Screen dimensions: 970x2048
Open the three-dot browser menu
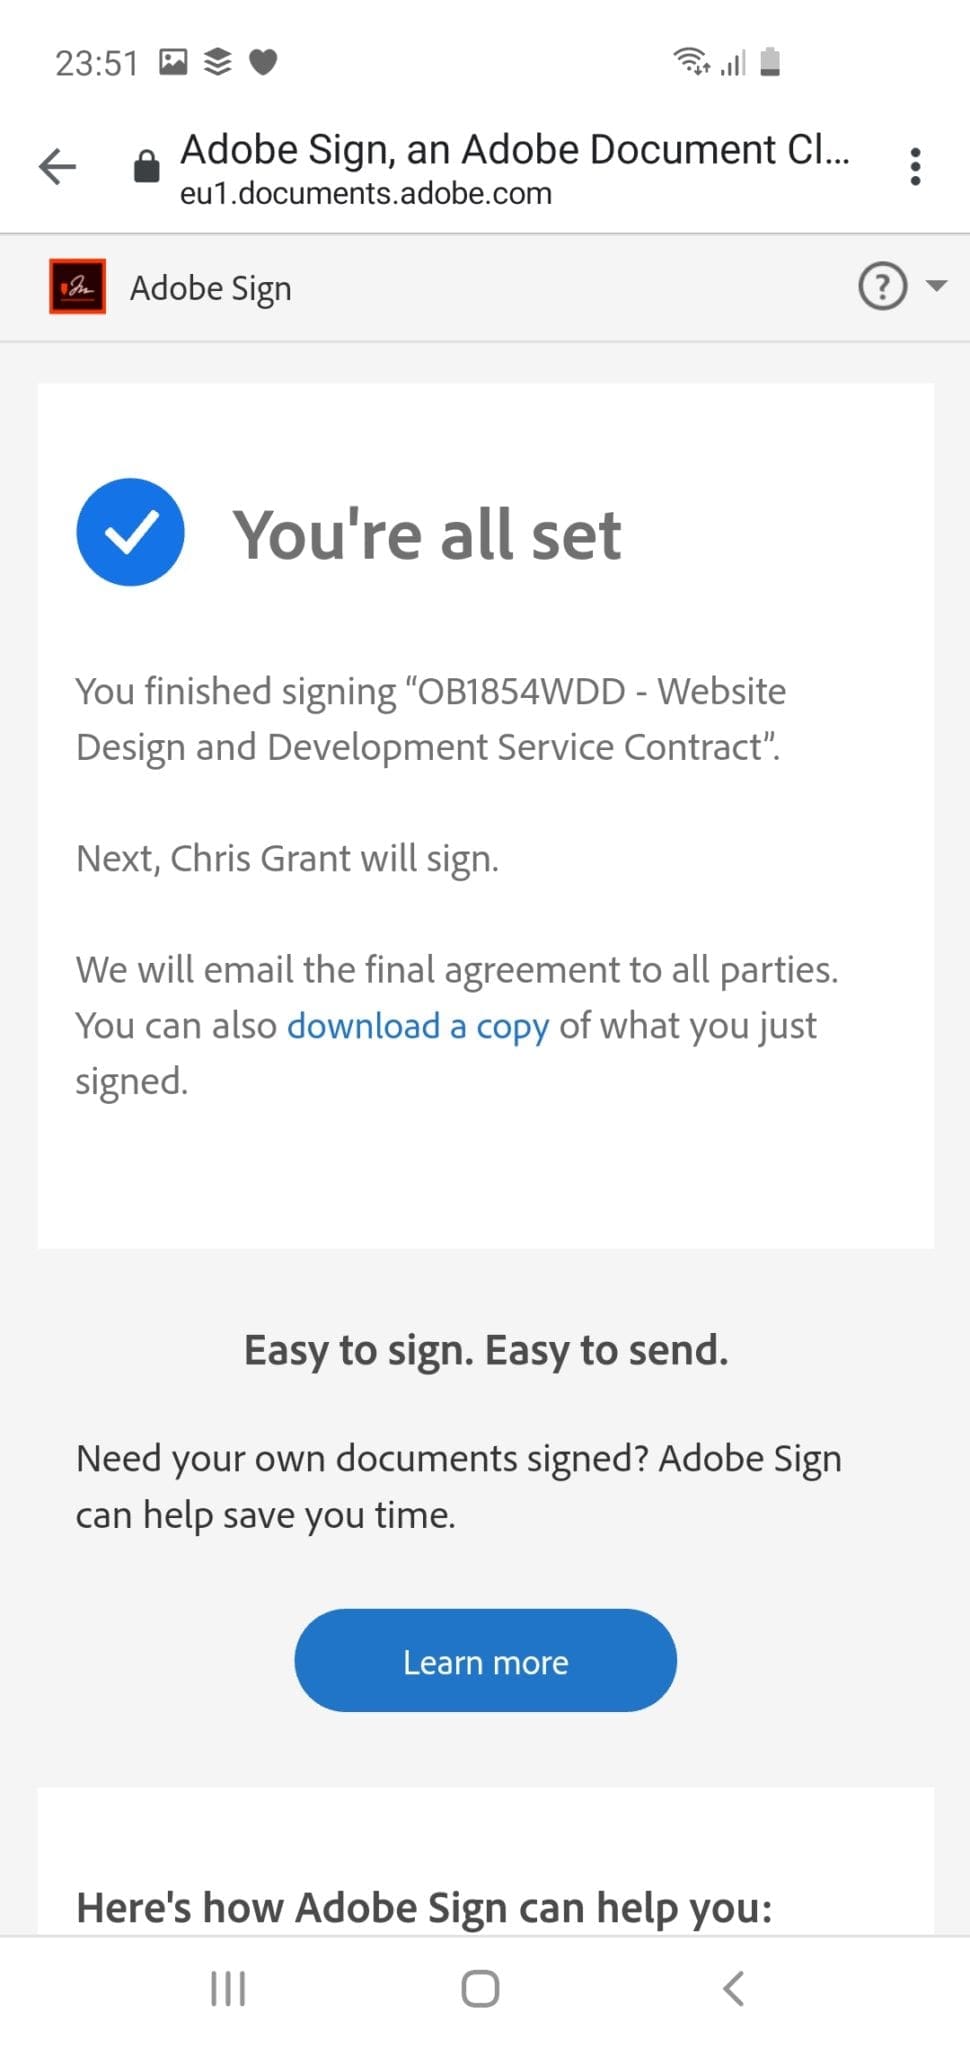click(915, 166)
